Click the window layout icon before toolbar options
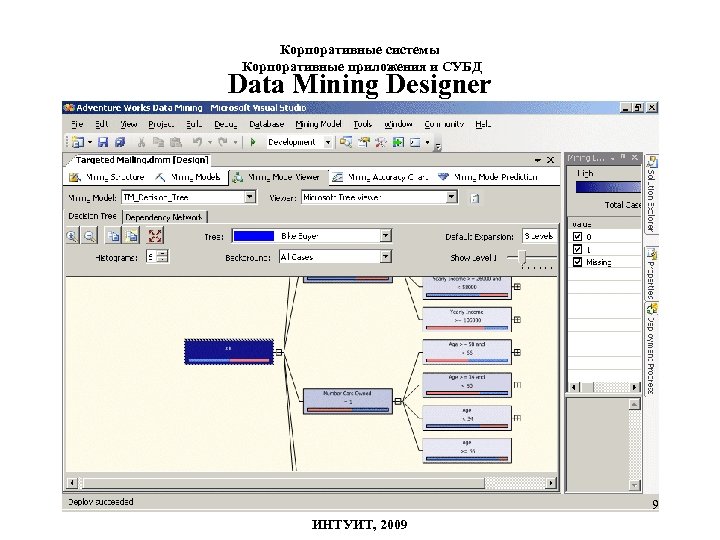 click(415, 142)
